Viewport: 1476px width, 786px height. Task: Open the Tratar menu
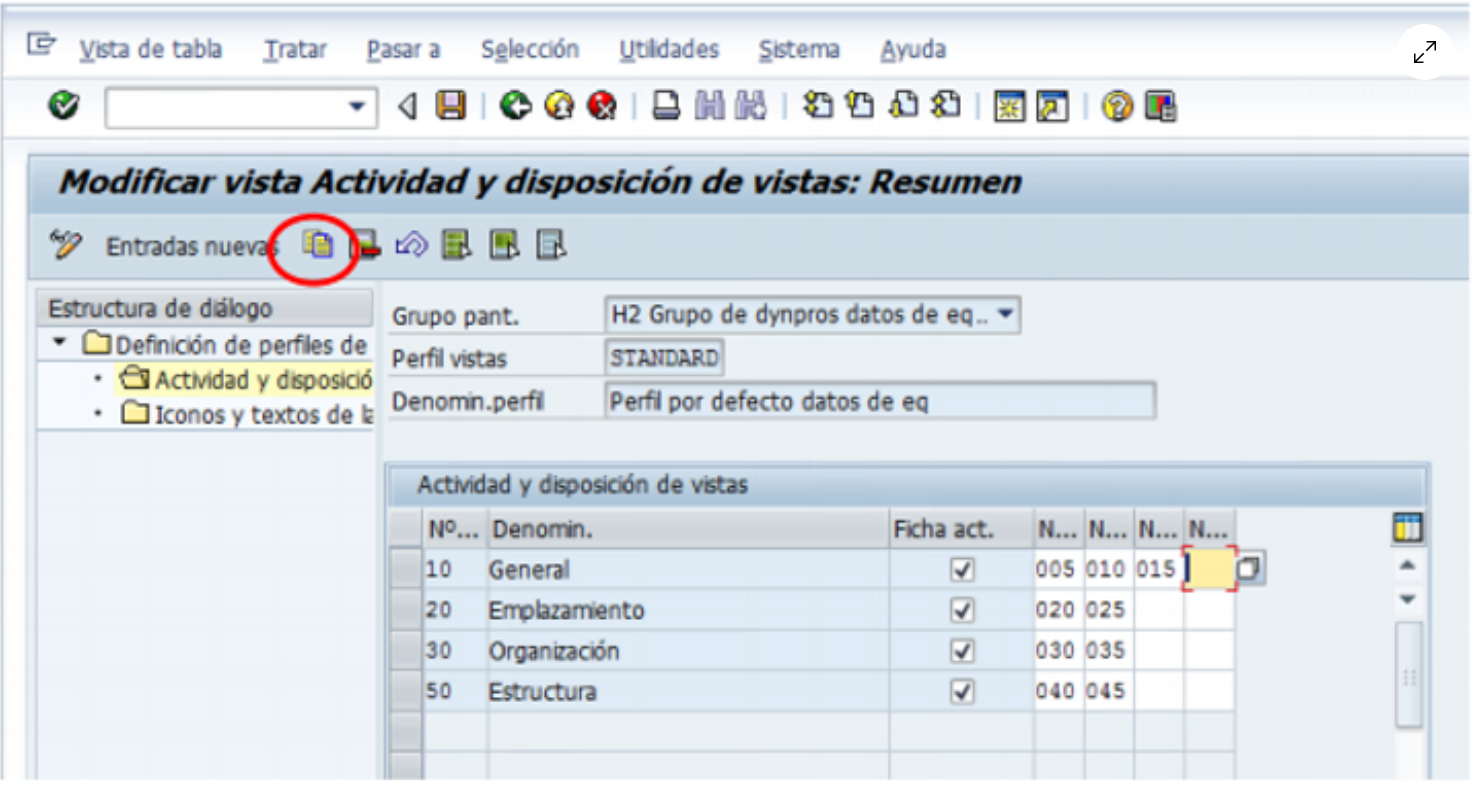[x=295, y=49]
